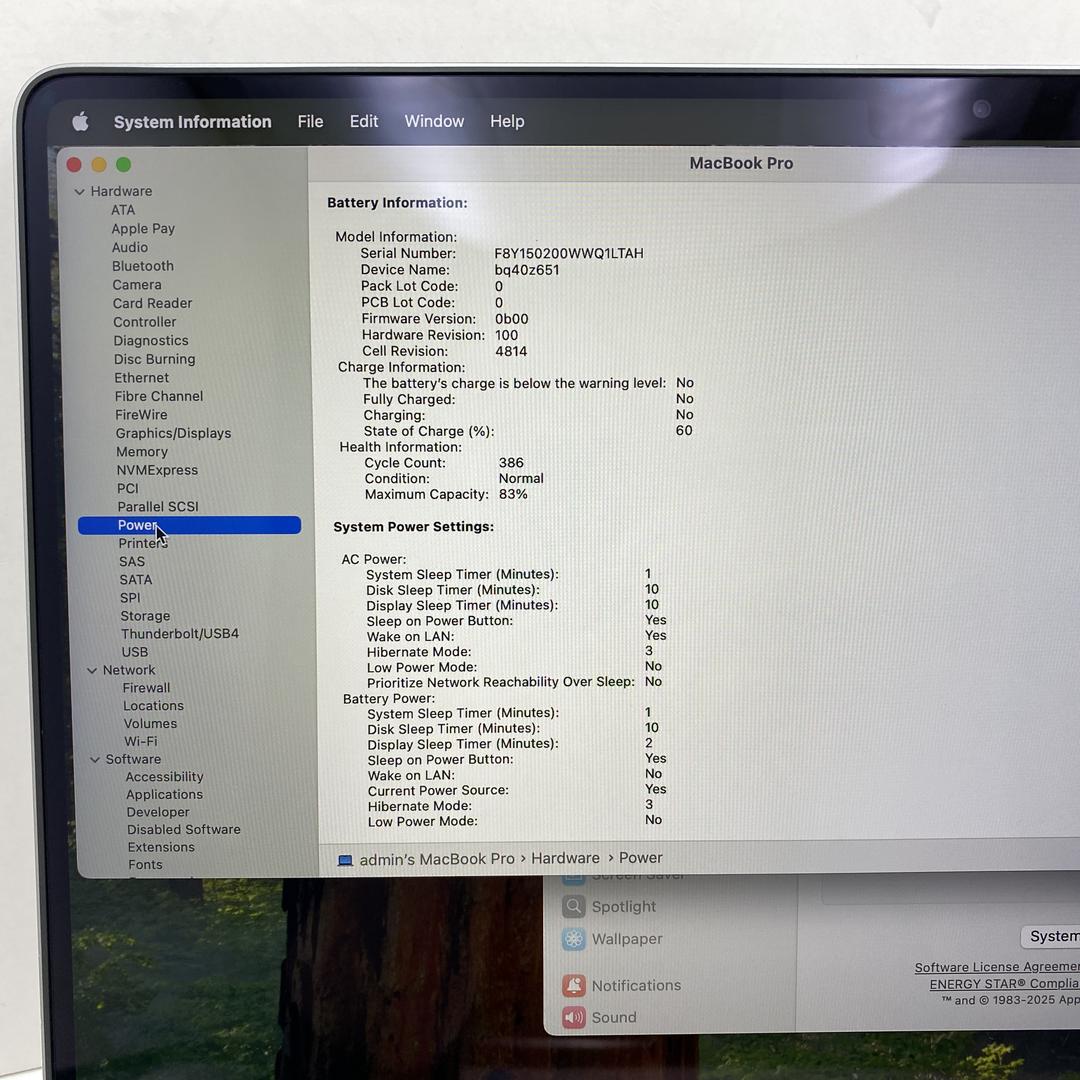Select Extensions under Software

tap(161, 847)
